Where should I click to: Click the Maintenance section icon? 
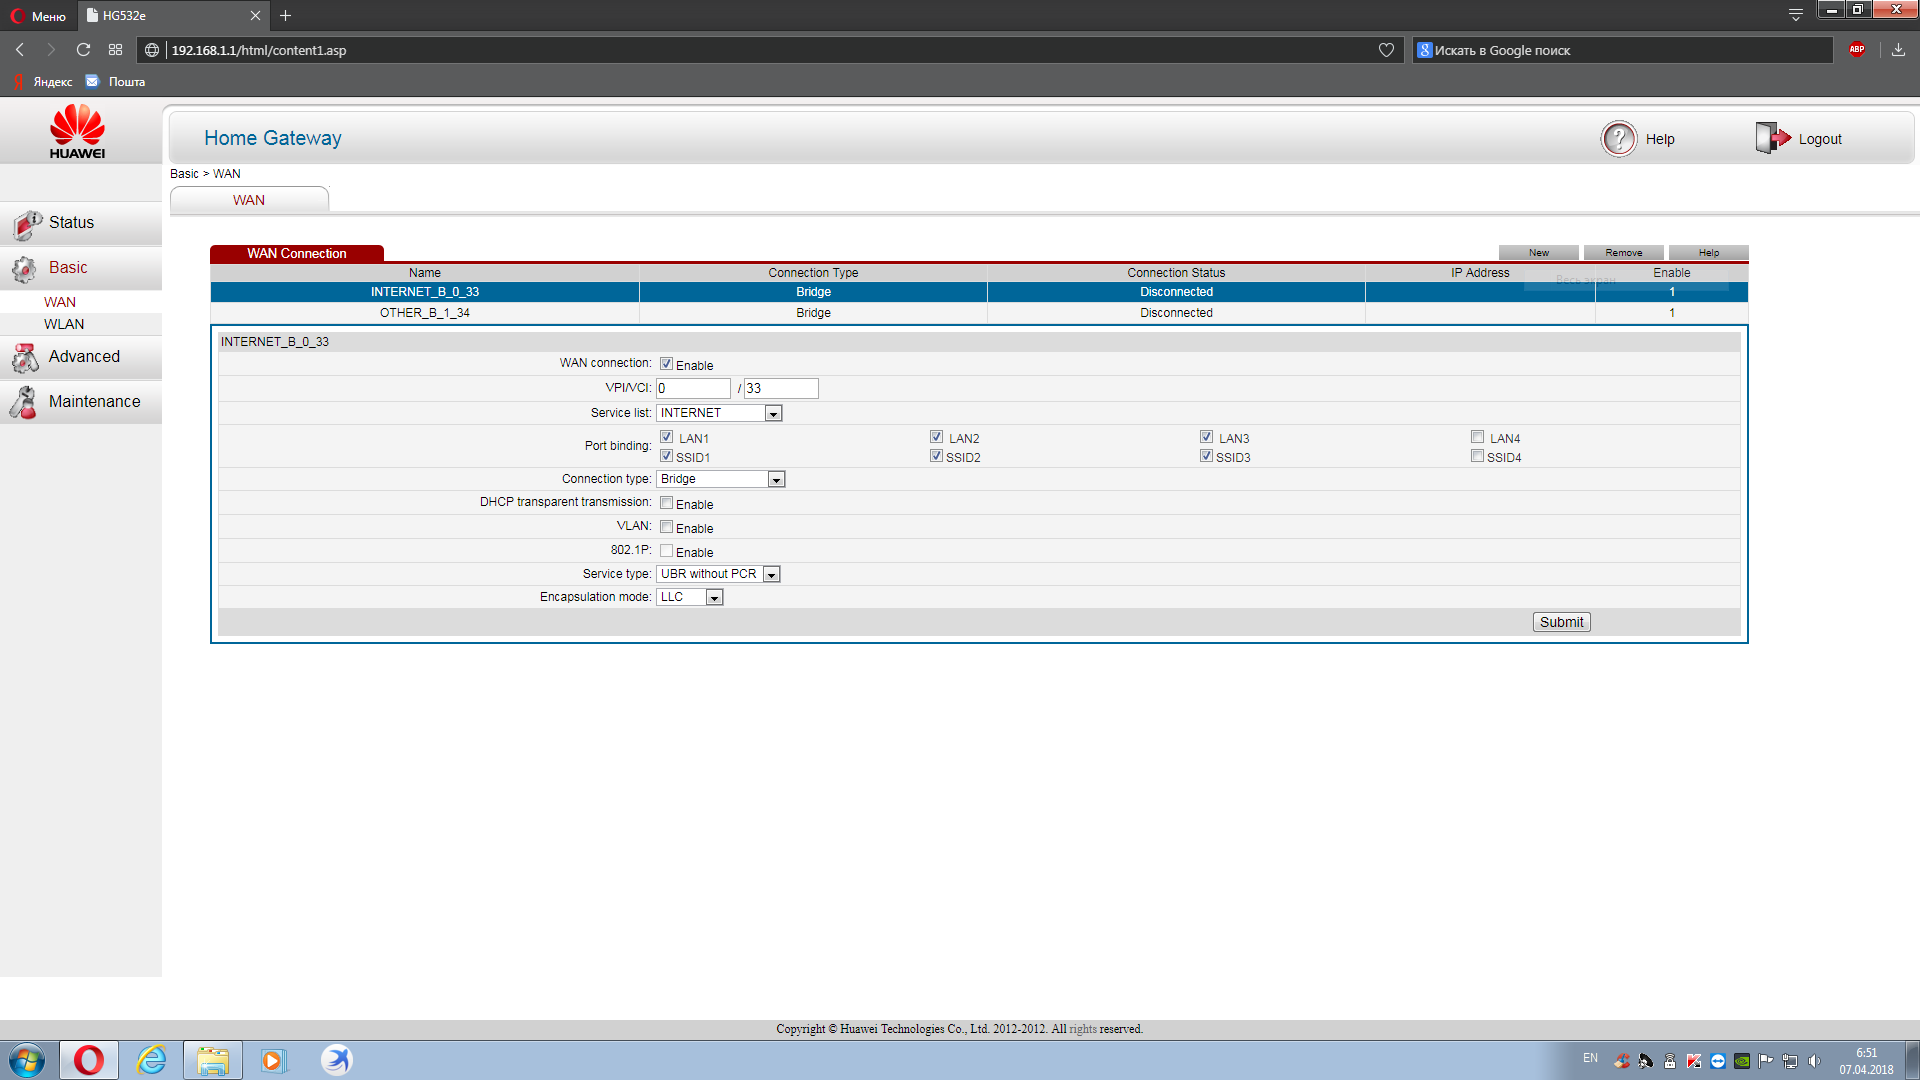point(24,402)
